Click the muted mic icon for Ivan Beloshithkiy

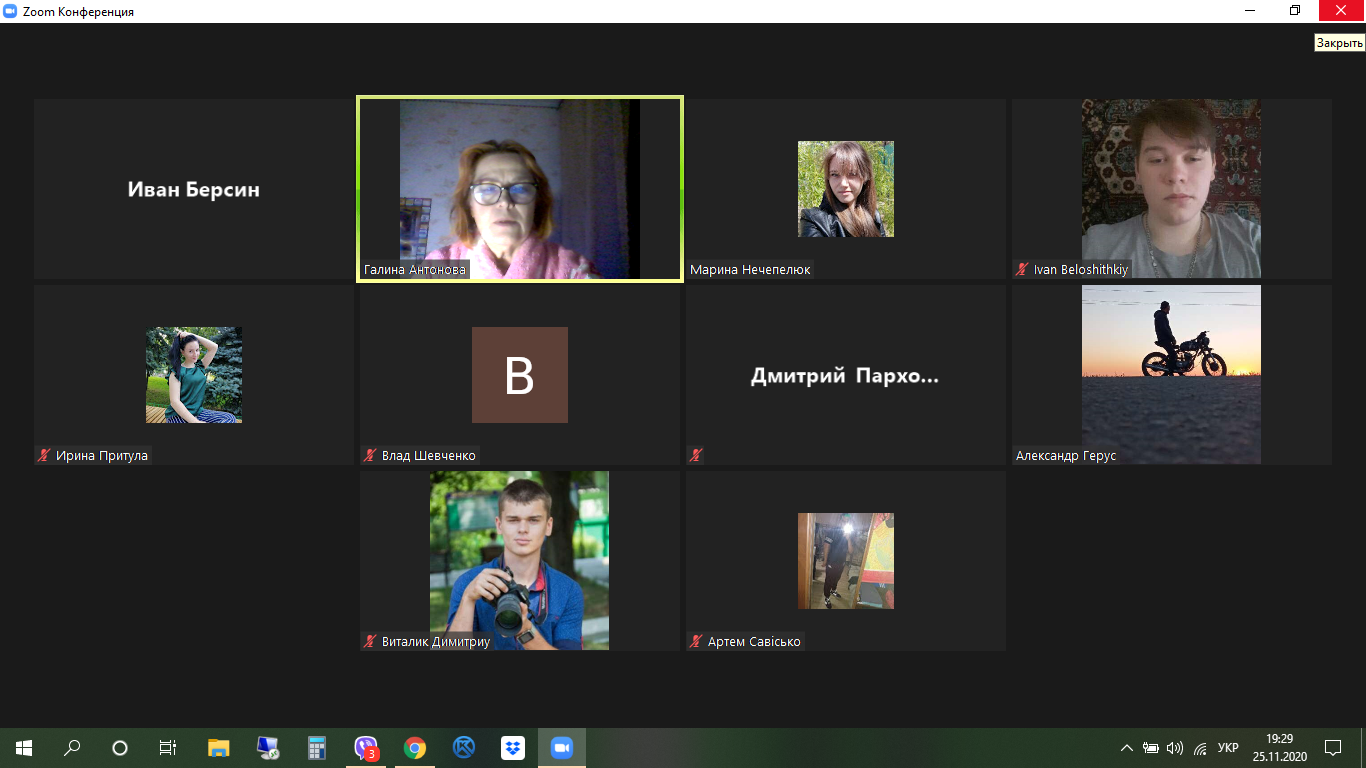pos(1022,270)
